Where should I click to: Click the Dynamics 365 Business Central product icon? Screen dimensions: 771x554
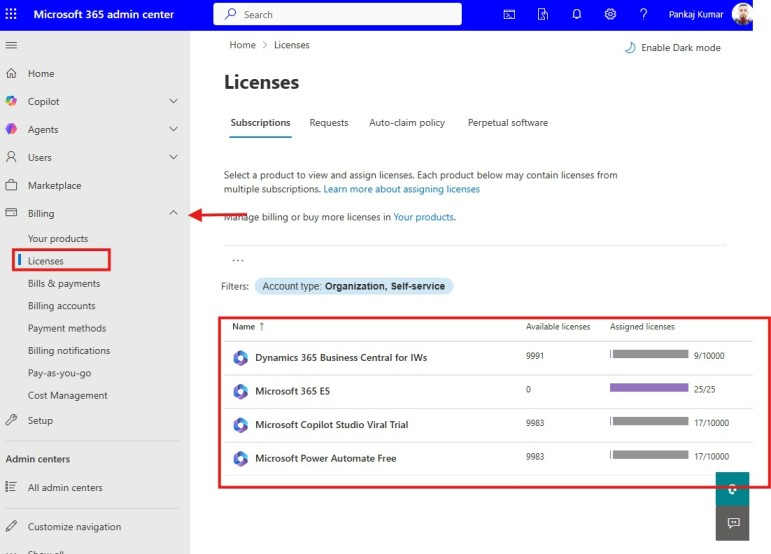click(x=240, y=358)
